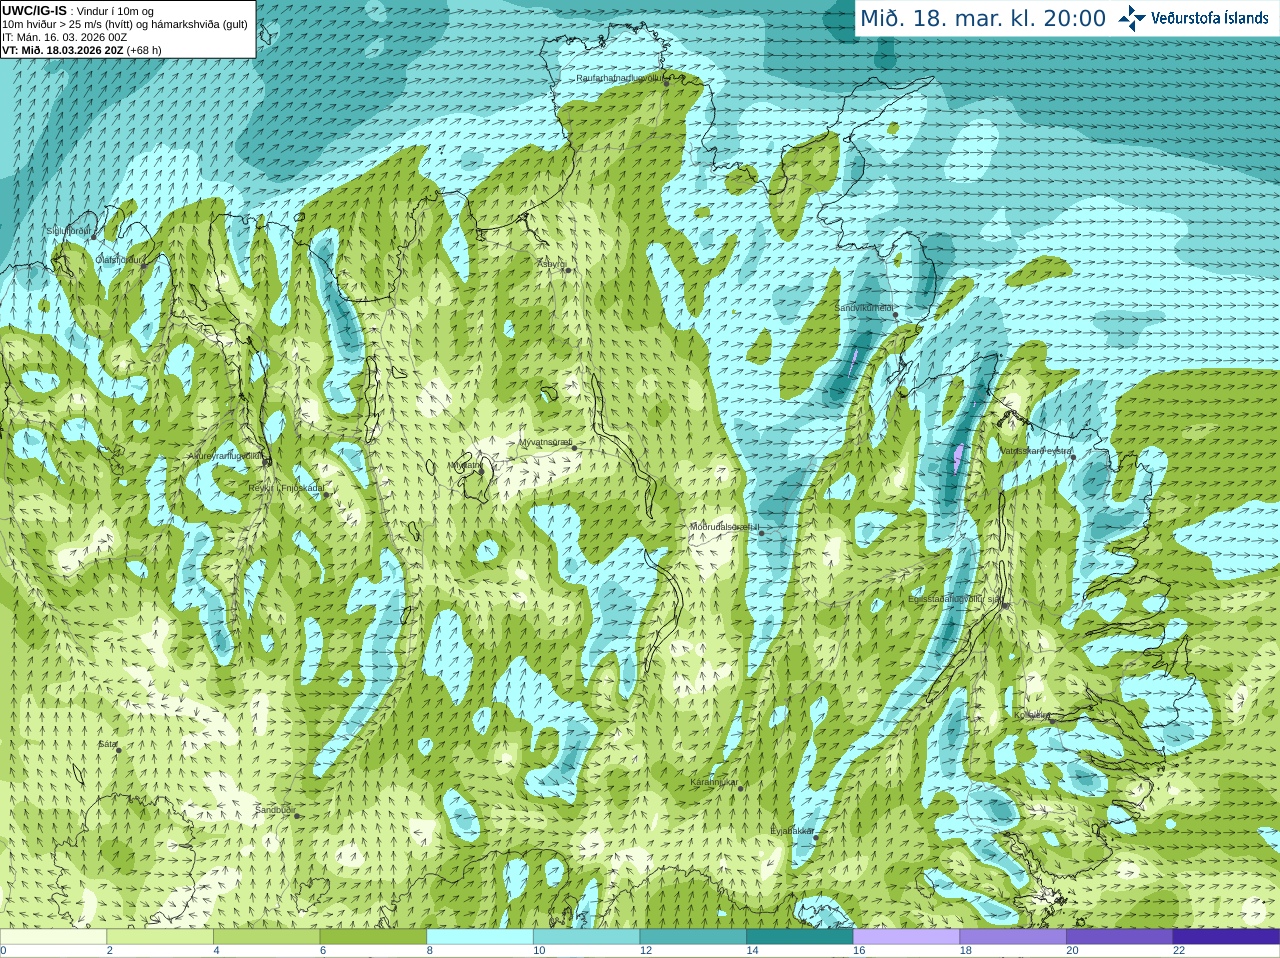
Task: Click the 8–10 m/s light cyan legend swatch
Action: tap(480, 937)
